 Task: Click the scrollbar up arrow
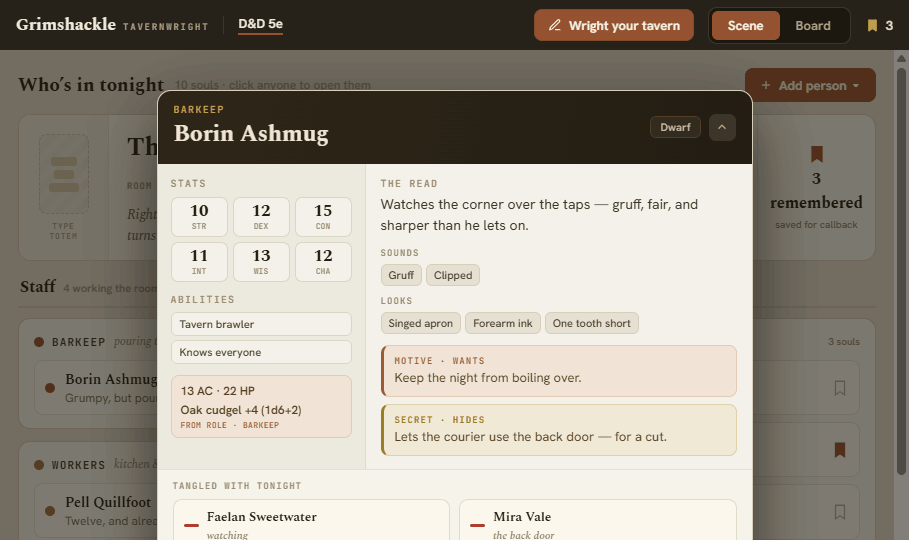point(901,58)
